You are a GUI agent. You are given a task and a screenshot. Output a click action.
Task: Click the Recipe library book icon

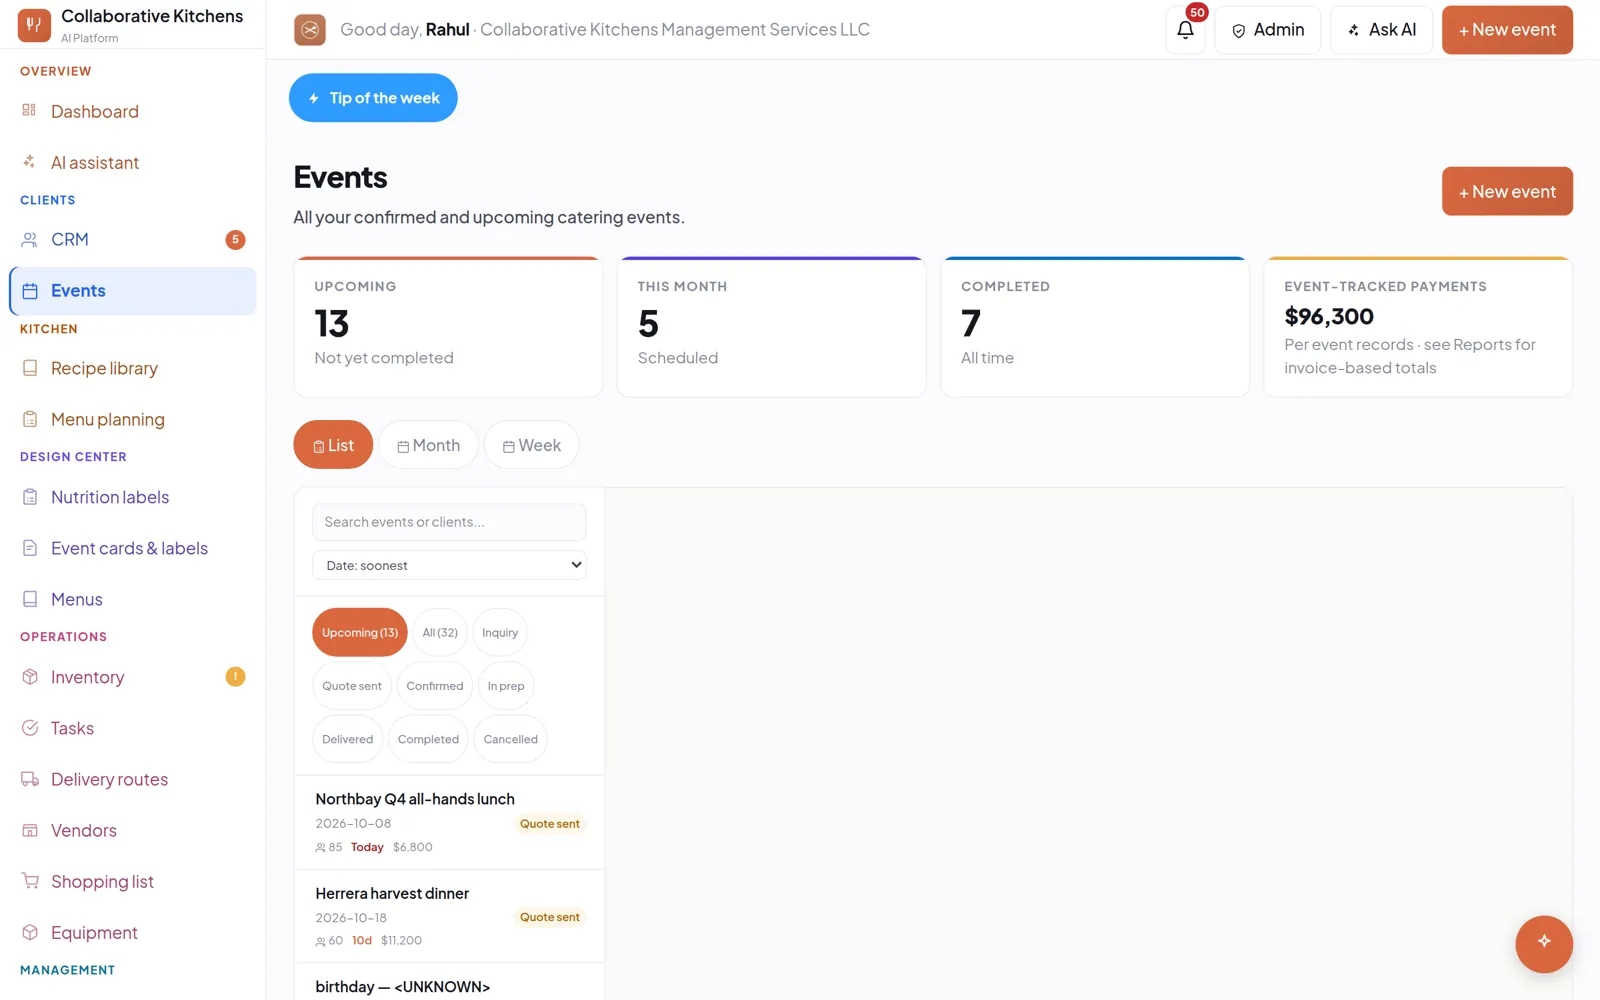click(x=29, y=368)
